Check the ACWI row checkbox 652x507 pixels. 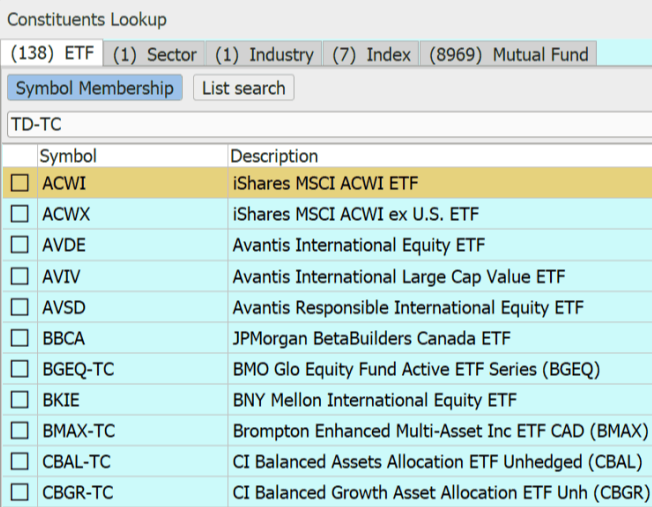tap(20, 183)
